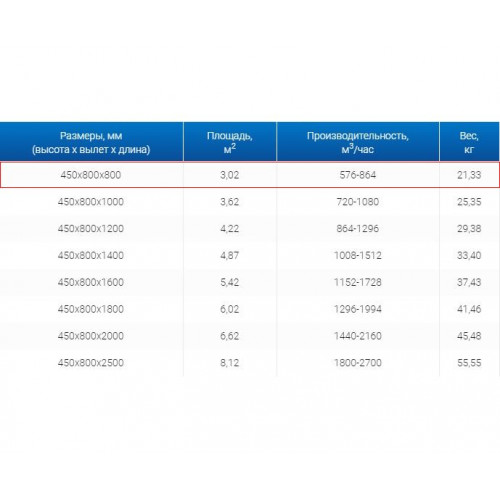This screenshot has width=500, height=500.
Task: Click the area value 8,12
Action: click(x=230, y=363)
